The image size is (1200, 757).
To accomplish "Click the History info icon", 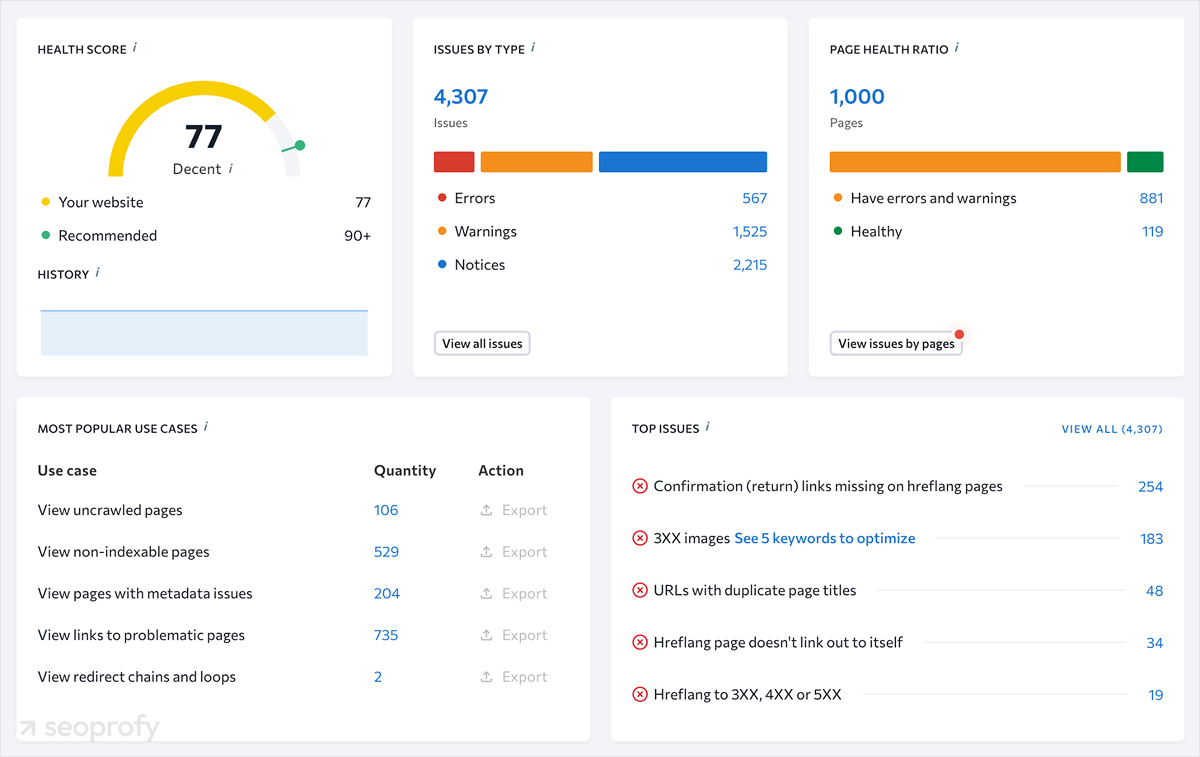I will pyautogui.click(x=98, y=273).
